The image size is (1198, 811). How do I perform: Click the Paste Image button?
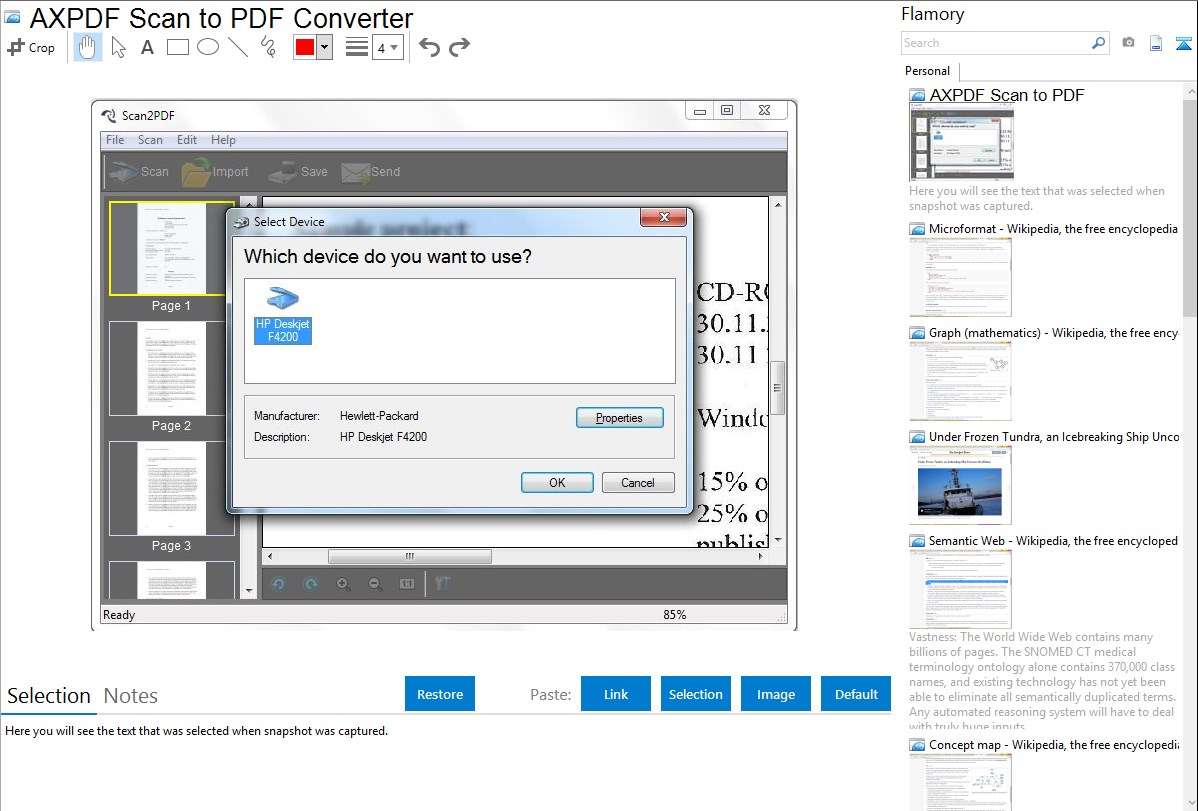(x=776, y=694)
